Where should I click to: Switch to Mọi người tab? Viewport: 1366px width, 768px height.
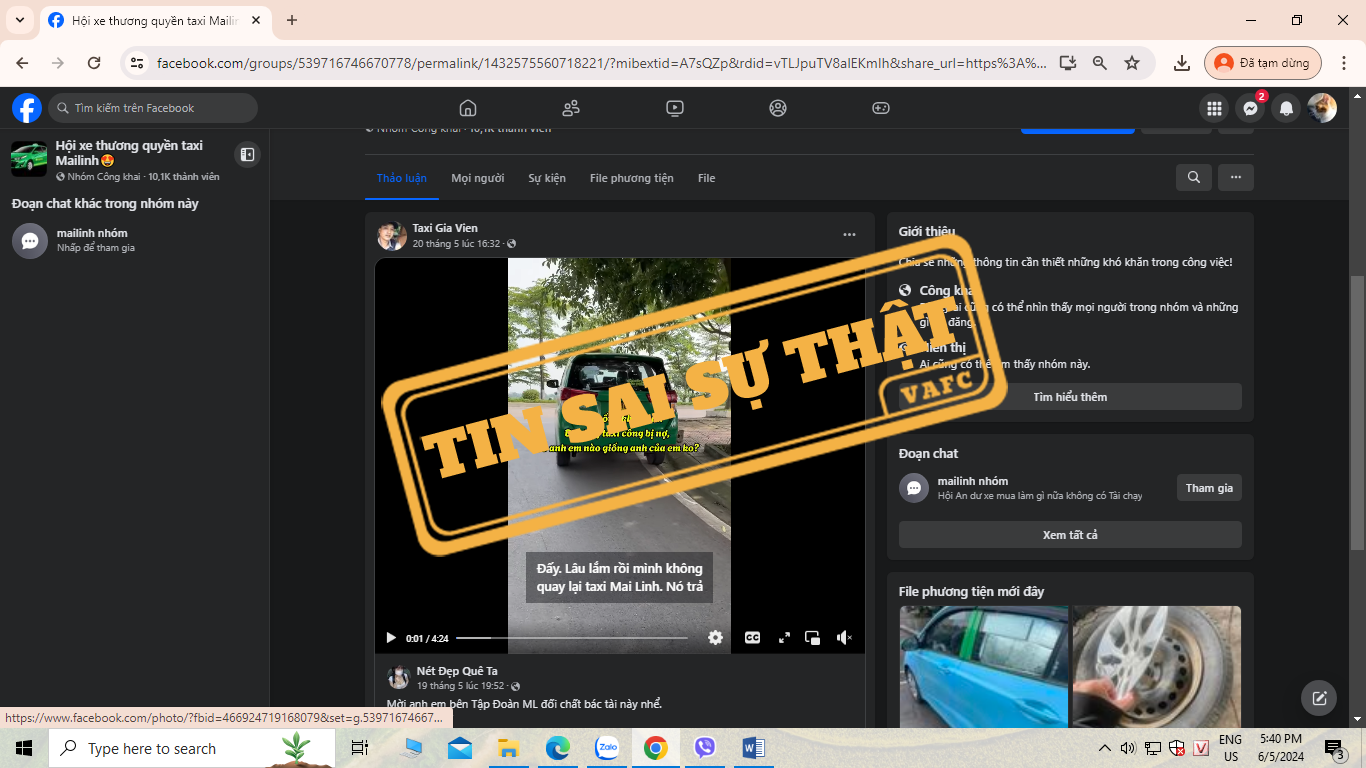tap(477, 178)
